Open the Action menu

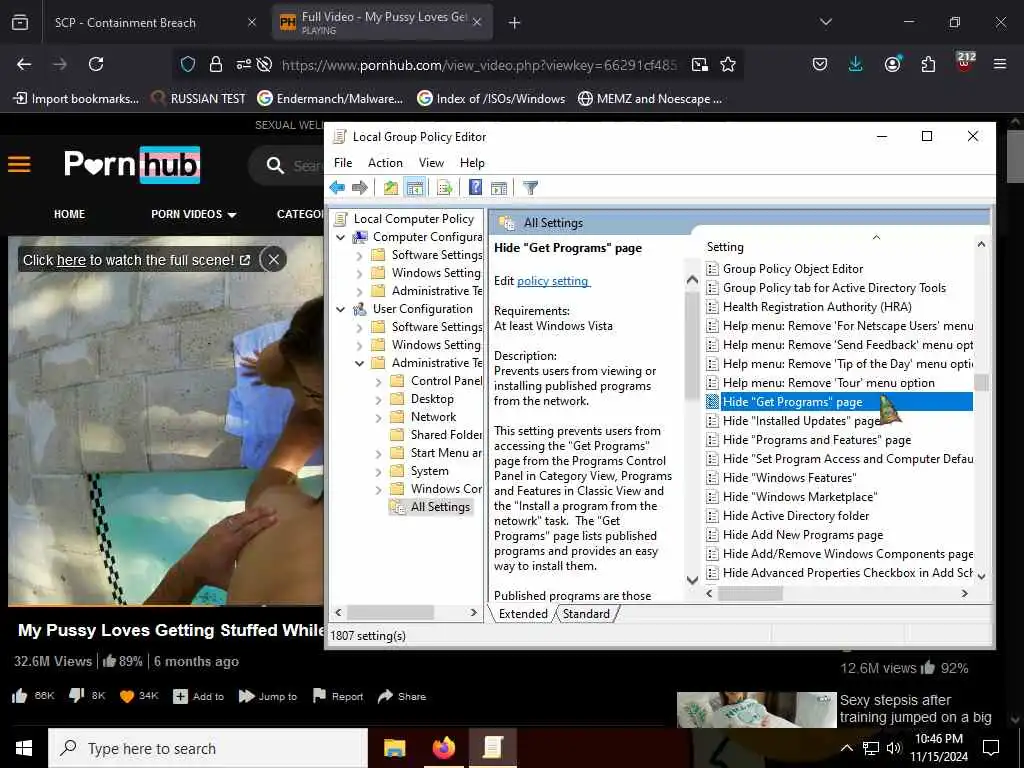(385, 163)
